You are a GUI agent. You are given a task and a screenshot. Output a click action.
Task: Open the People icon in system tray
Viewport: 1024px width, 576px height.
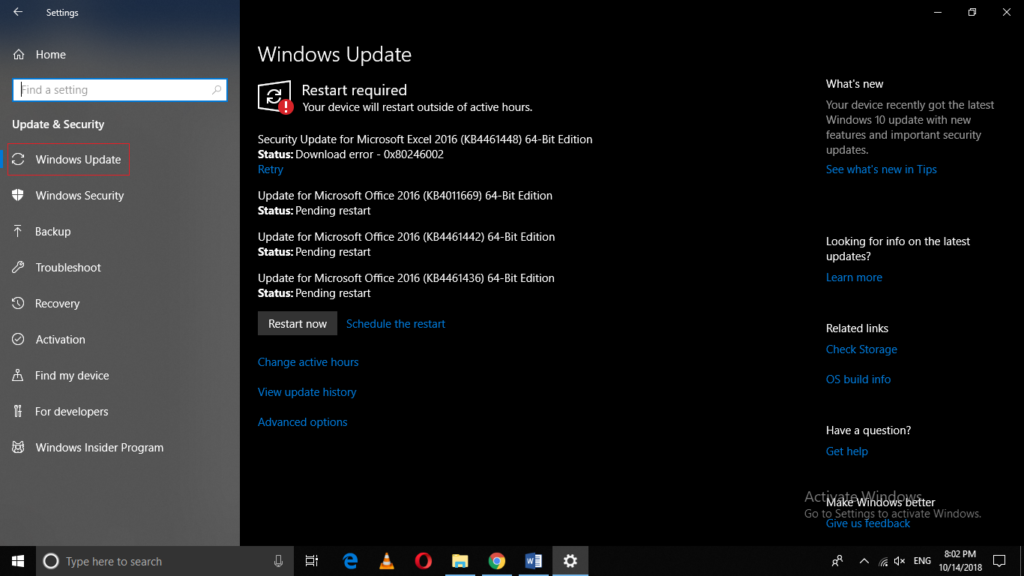tap(837, 561)
